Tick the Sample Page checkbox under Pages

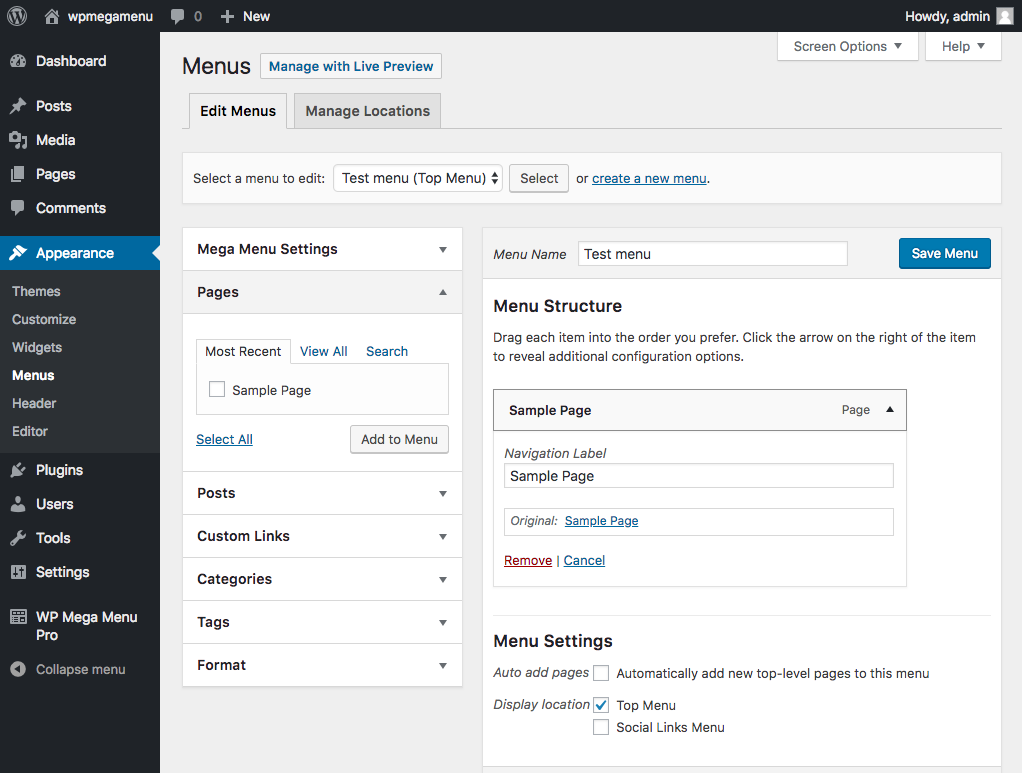[x=217, y=389]
